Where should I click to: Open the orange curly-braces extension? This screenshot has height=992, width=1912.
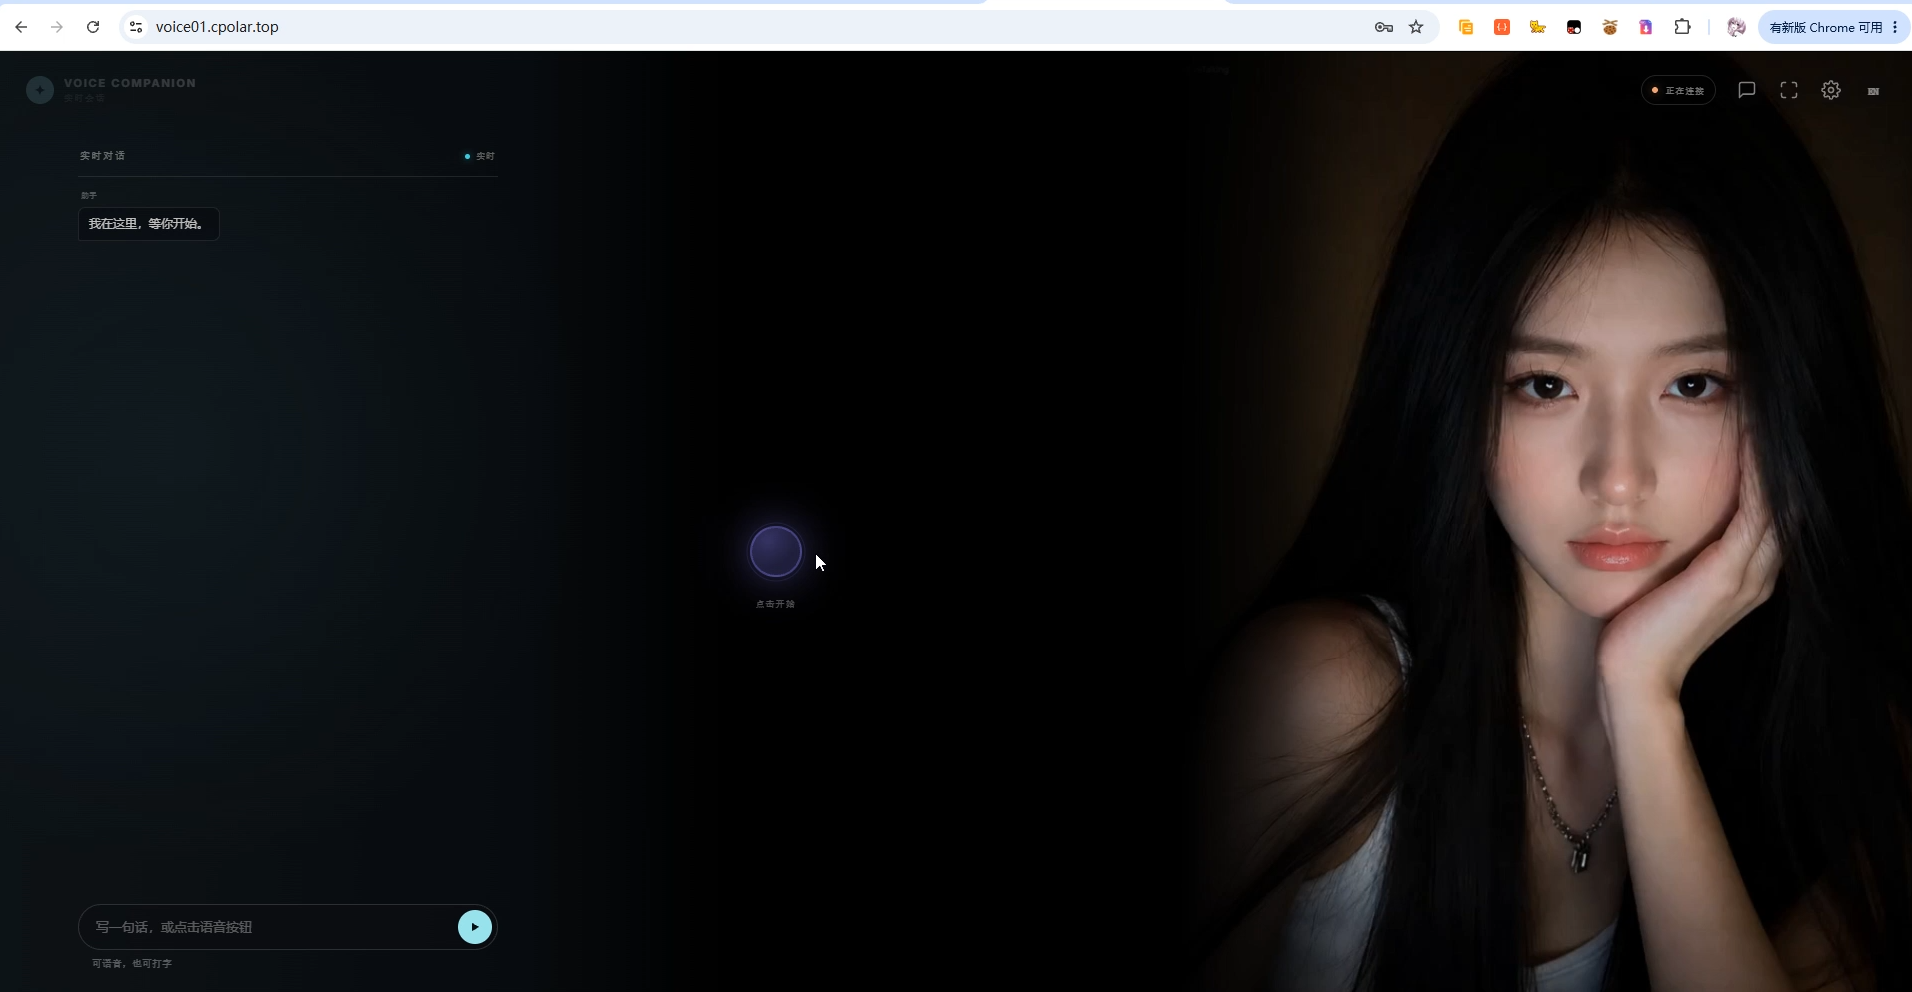pyautogui.click(x=1502, y=27)
